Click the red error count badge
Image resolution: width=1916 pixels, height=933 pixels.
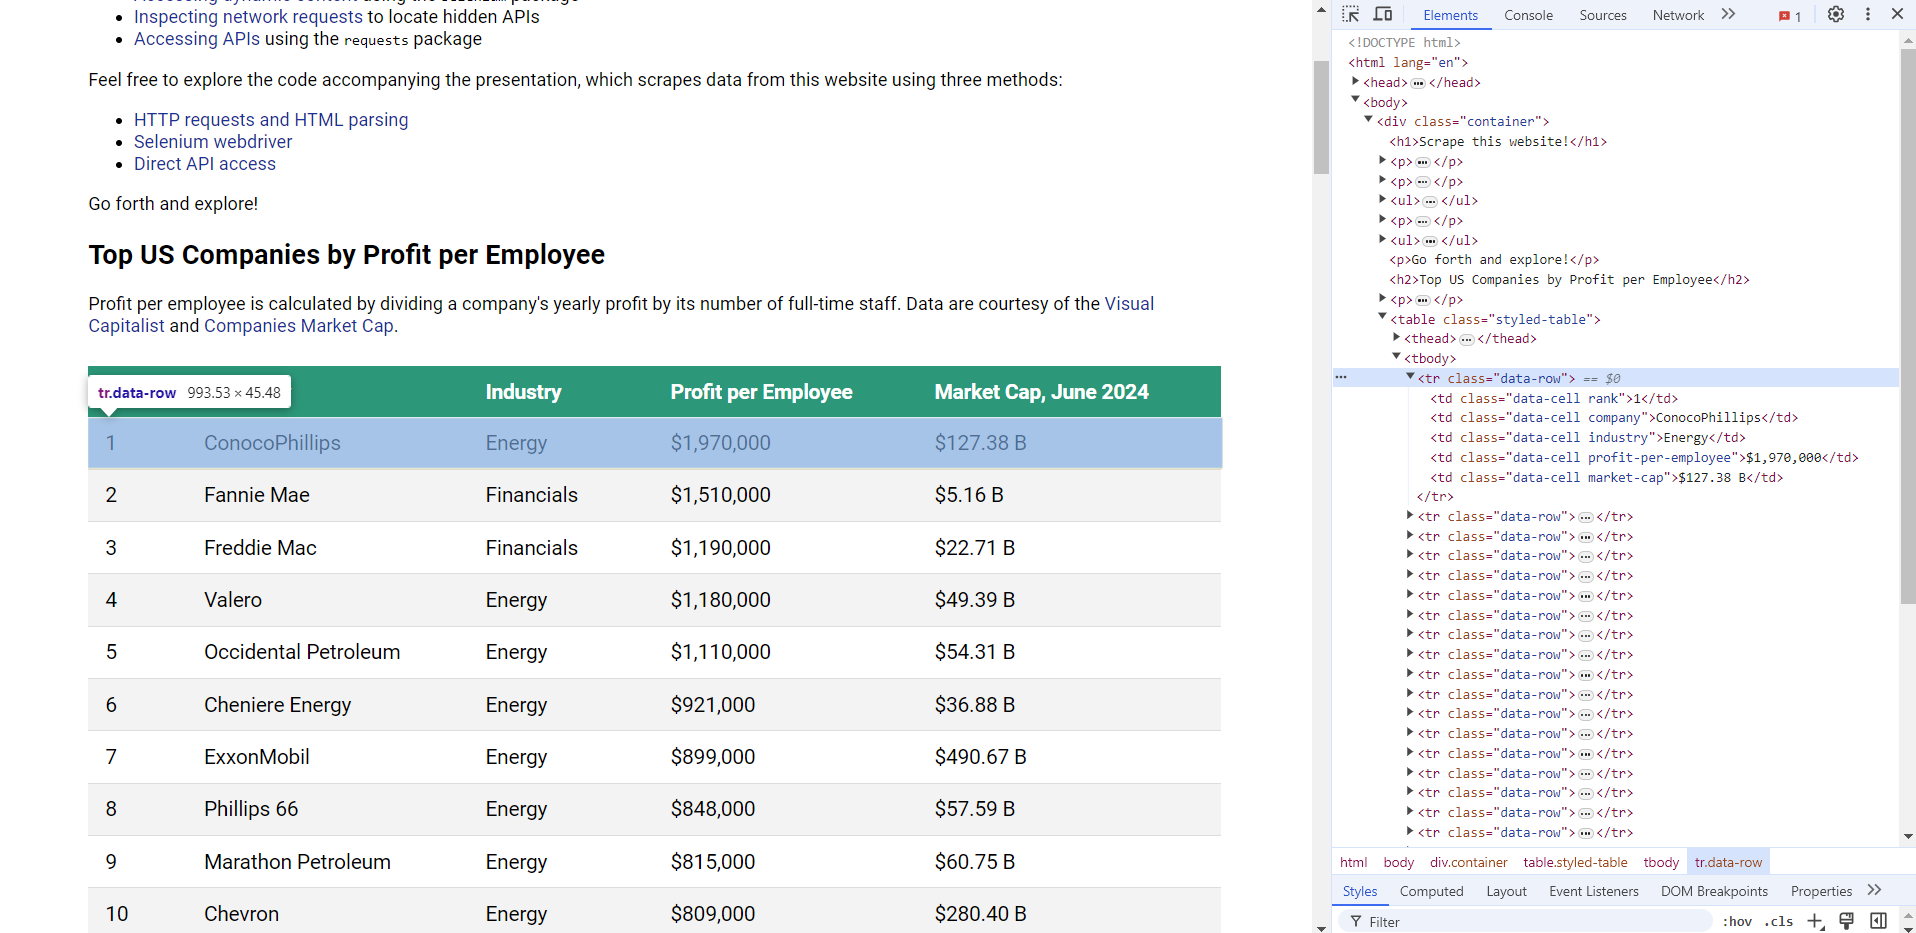(1790, 15)
